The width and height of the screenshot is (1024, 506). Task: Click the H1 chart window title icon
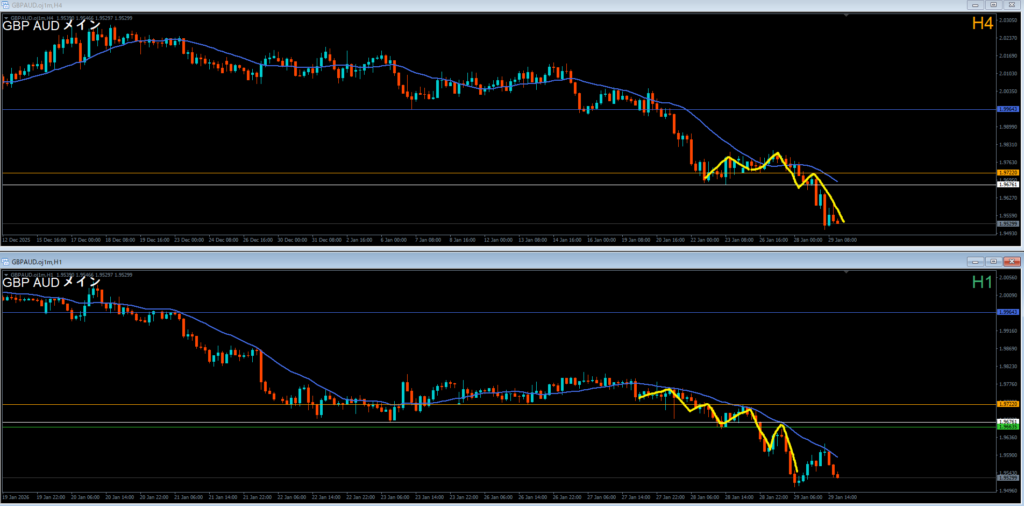(x=6, y=260)
